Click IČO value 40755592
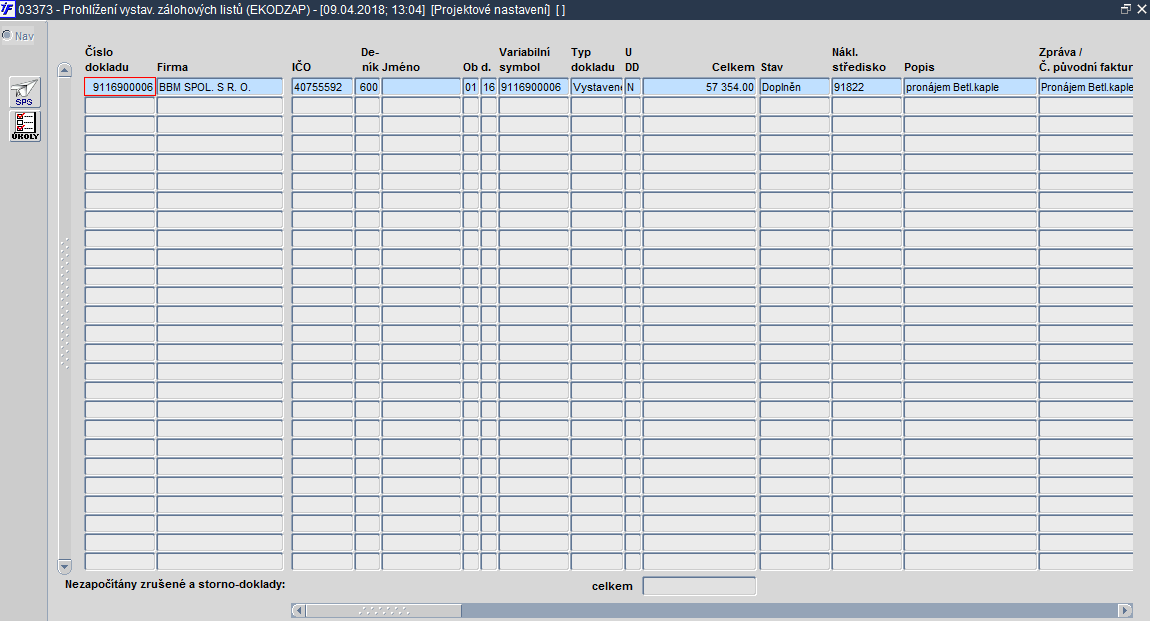 [x=322, y=87]
